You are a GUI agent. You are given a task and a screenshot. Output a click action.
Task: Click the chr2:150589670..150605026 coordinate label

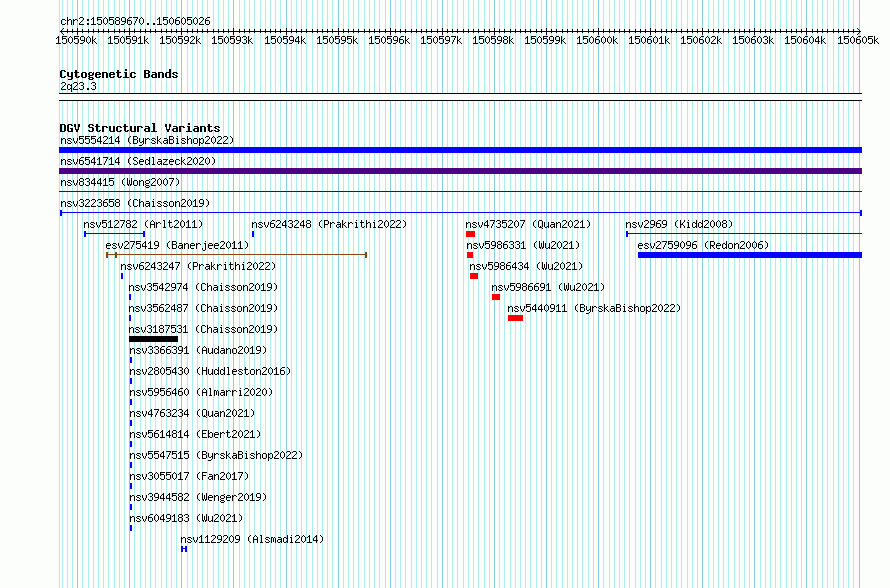[135, 21]
